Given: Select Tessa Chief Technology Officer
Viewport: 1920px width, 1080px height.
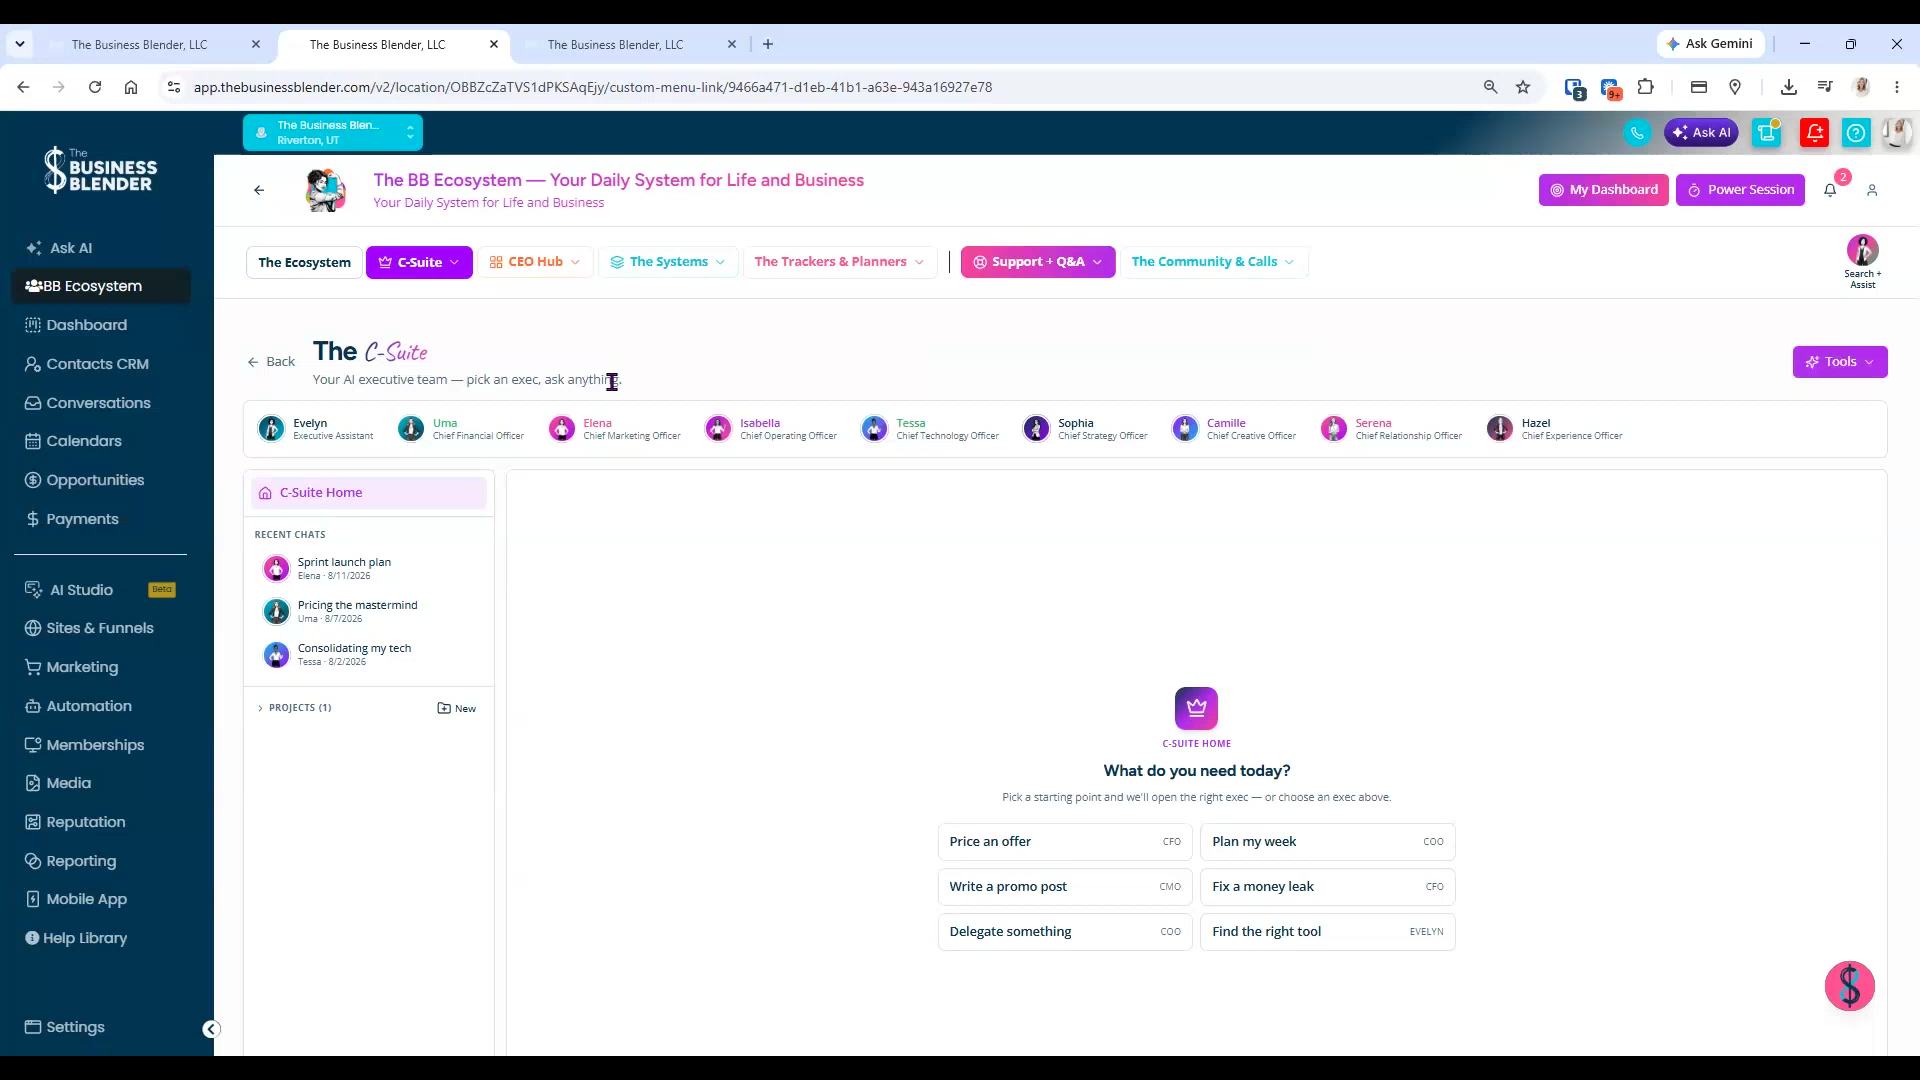Looking at the screenshot, I should [x=930, y=429].
